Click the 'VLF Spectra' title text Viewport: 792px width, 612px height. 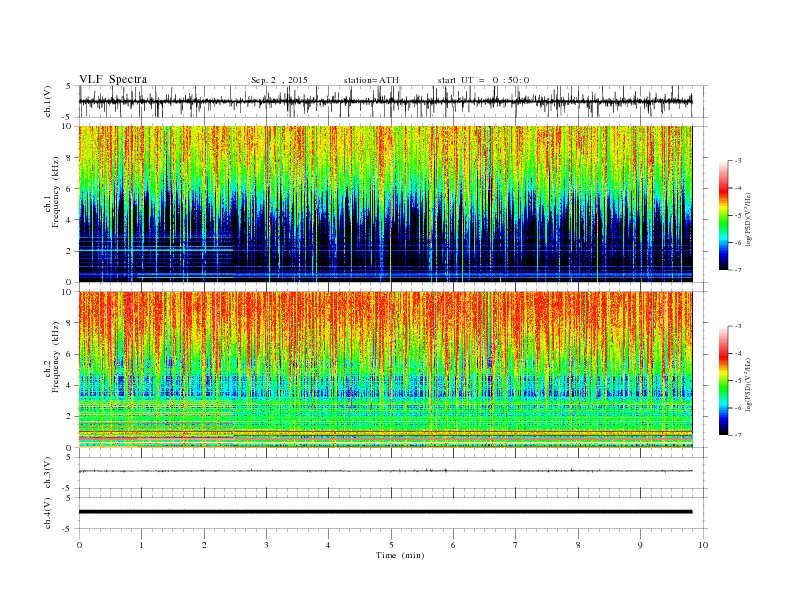click(x=113, y=79)
